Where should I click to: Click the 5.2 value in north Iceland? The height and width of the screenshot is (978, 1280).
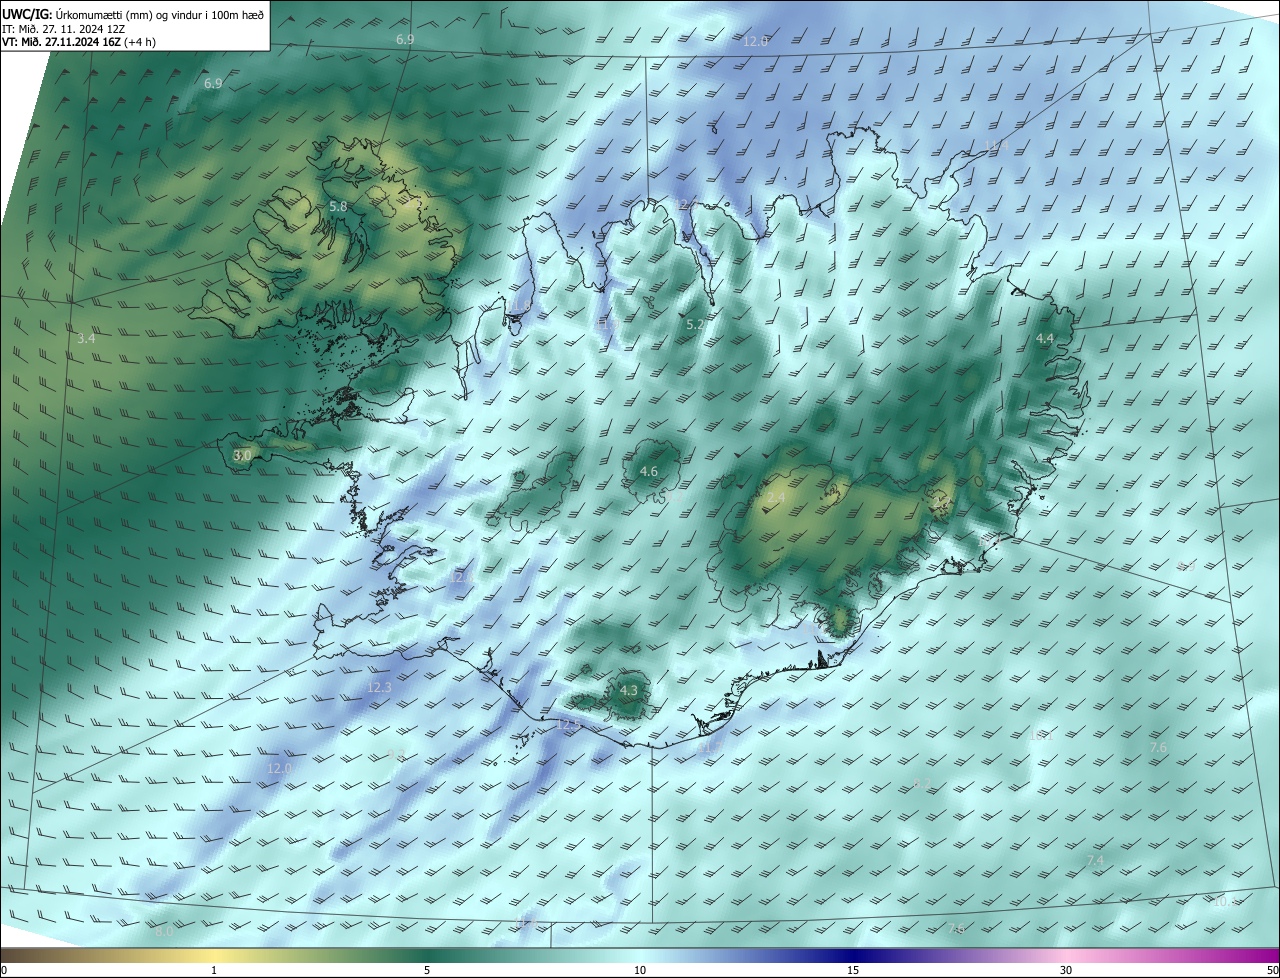coord(696,324)
